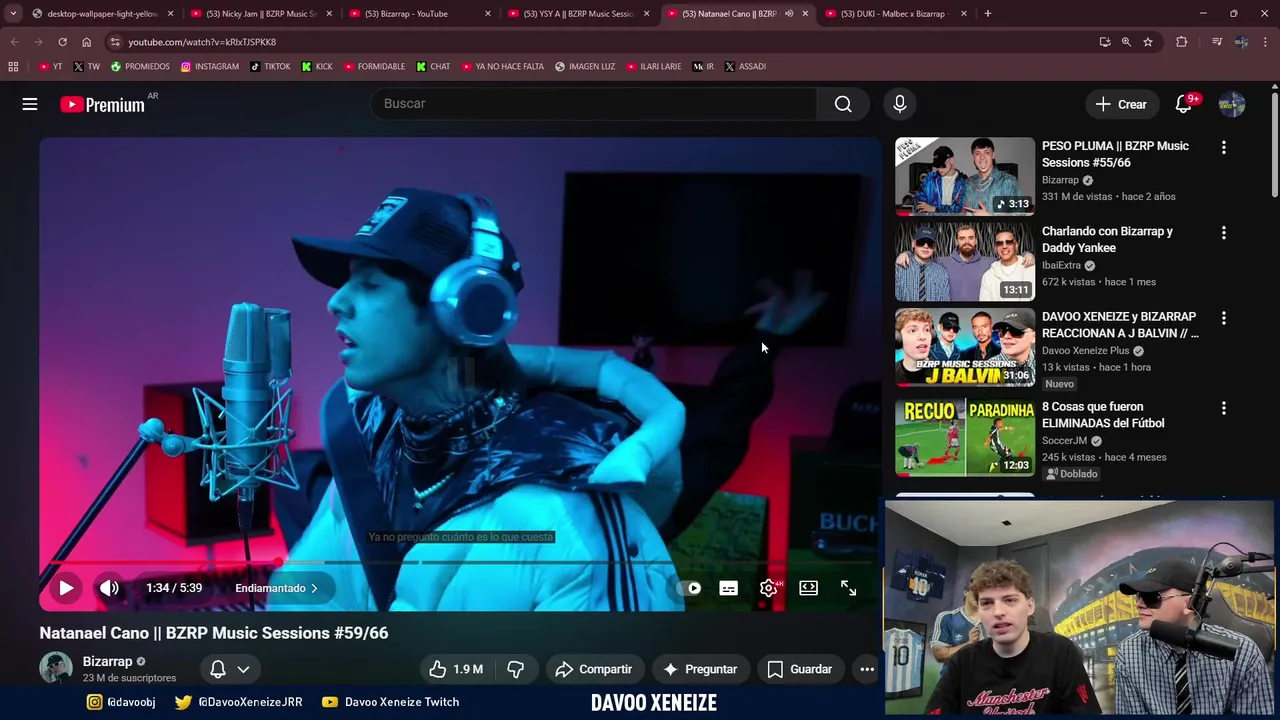
Task: Open options for Peso Pluma video
Action: pos(1223,147)
